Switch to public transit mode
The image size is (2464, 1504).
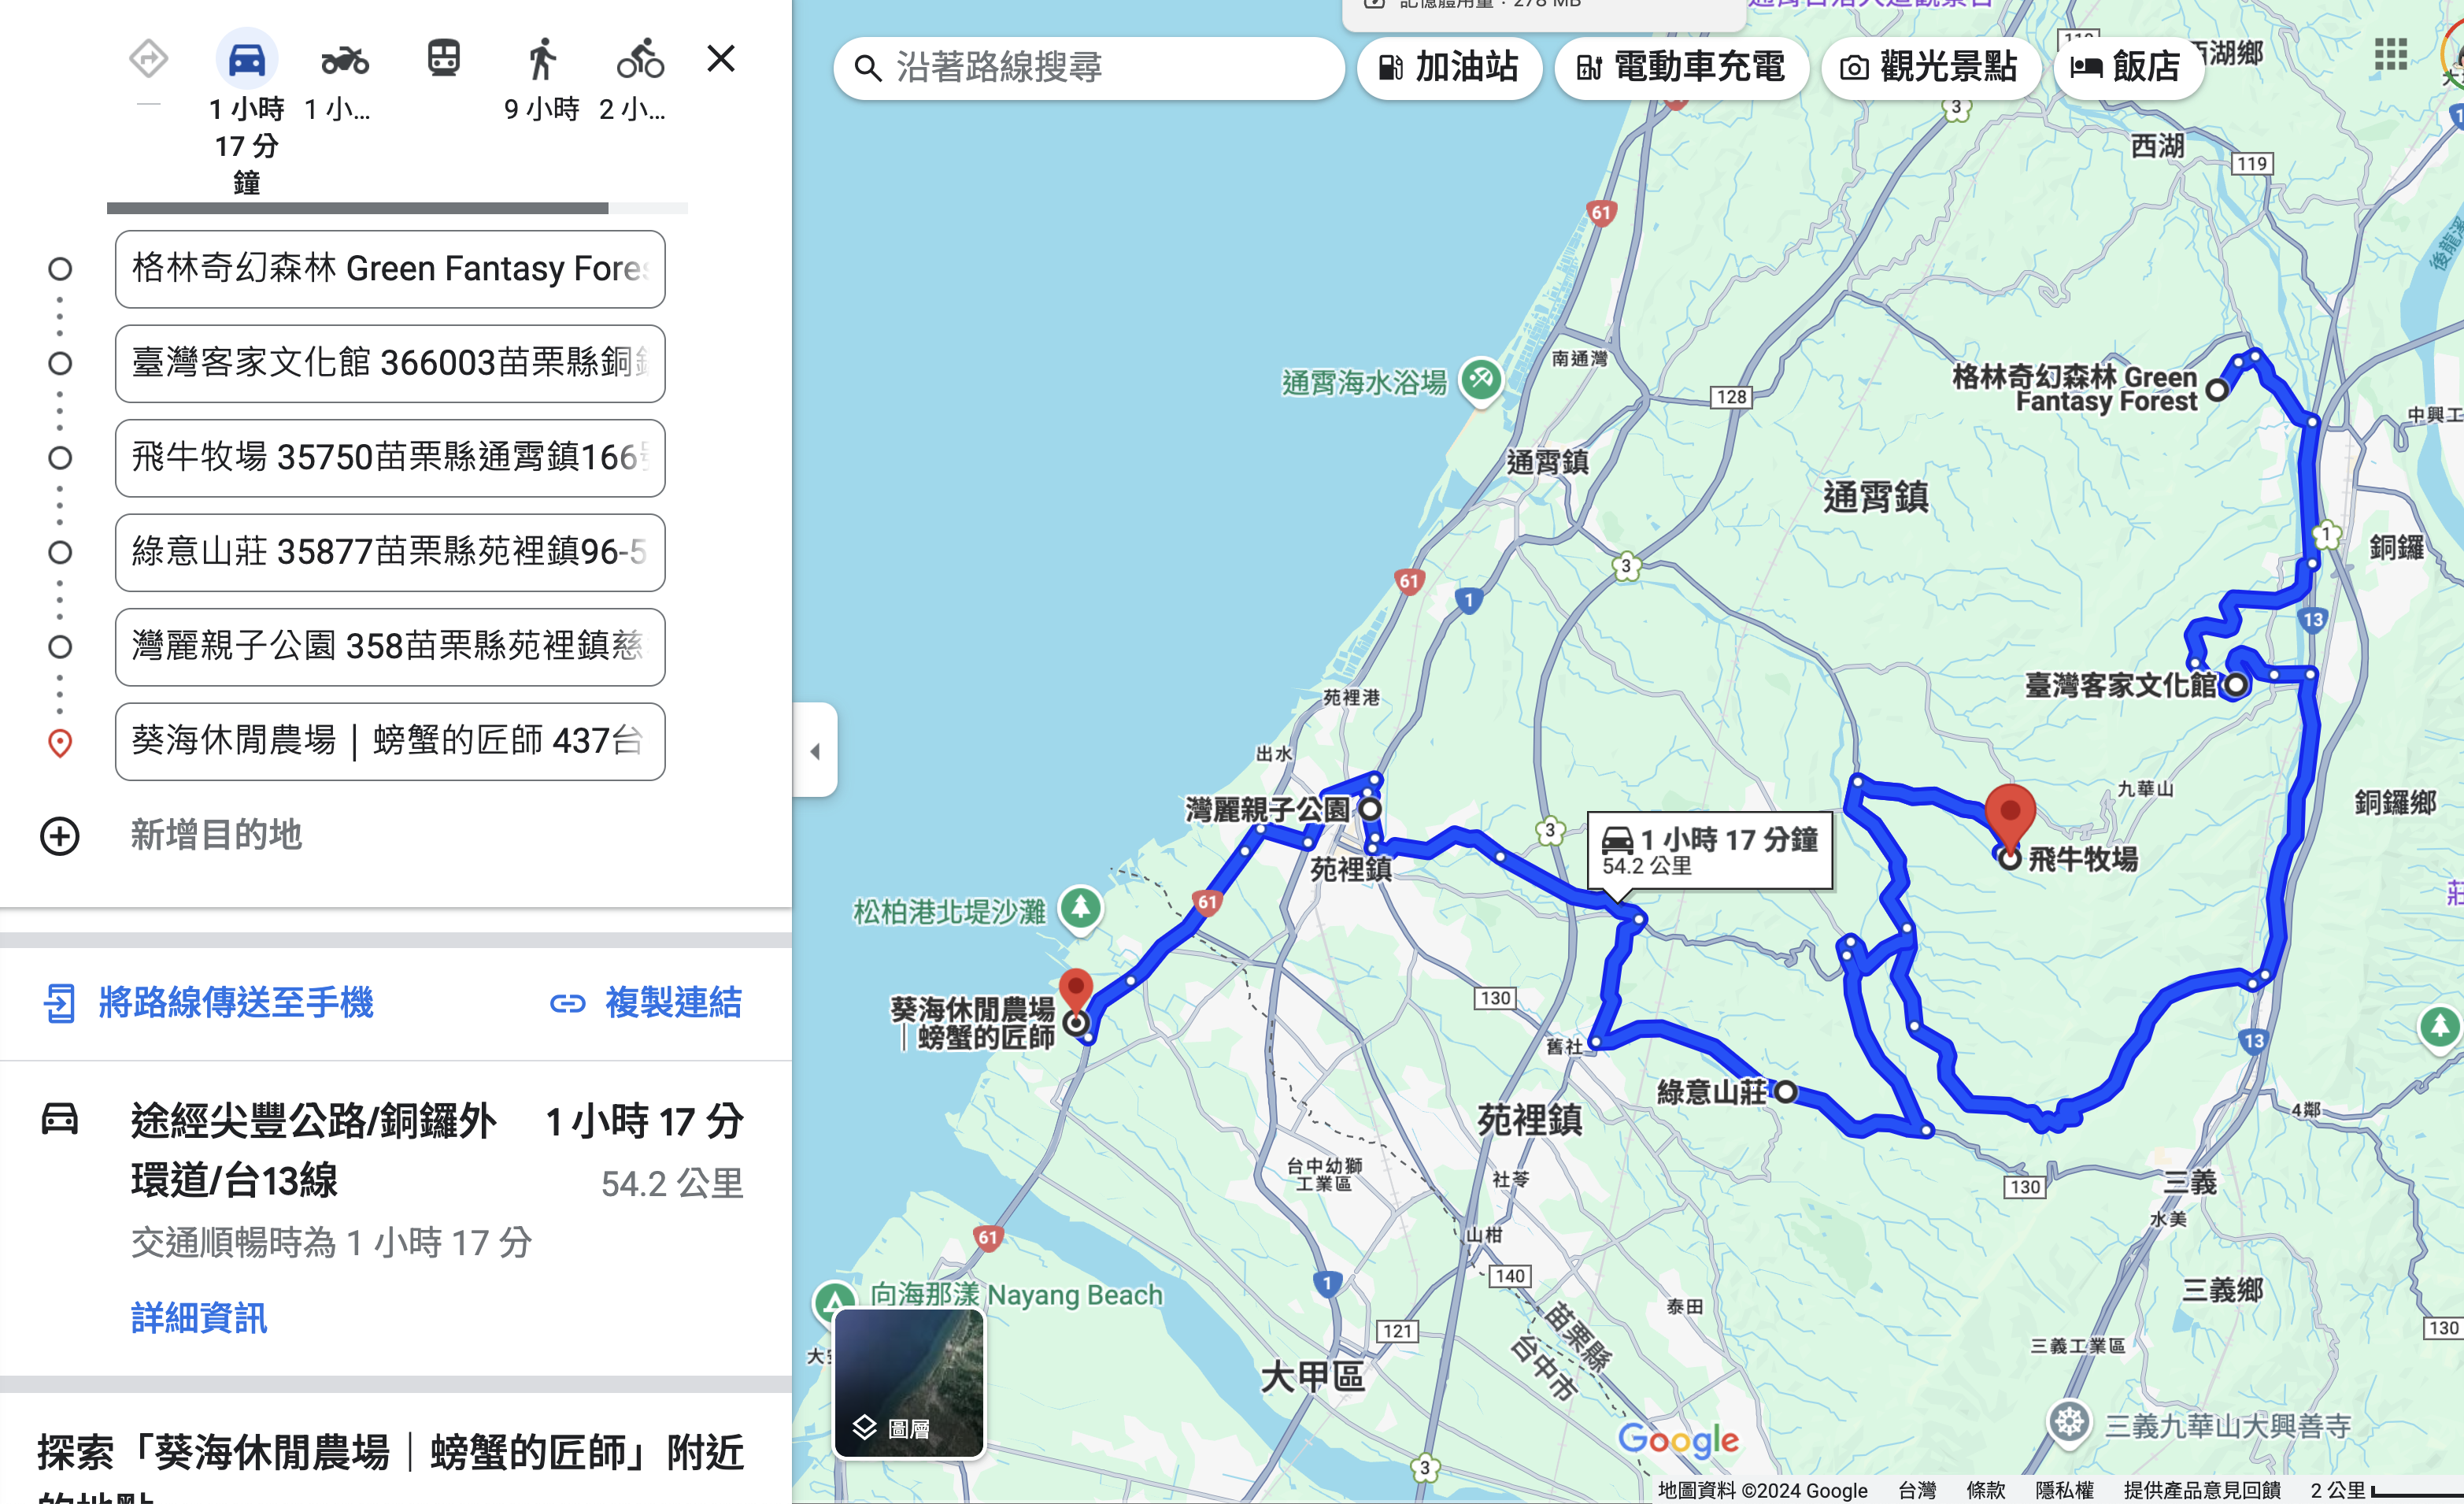443,58
